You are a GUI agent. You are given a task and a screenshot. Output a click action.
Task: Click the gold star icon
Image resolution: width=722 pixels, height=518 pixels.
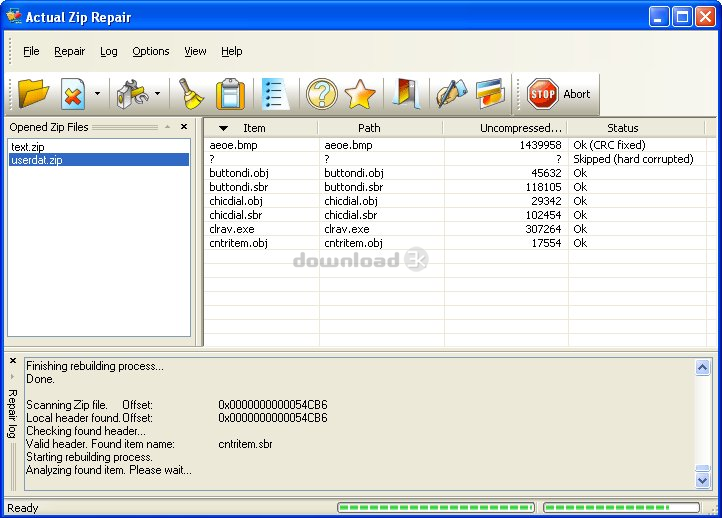pos(360,94)
